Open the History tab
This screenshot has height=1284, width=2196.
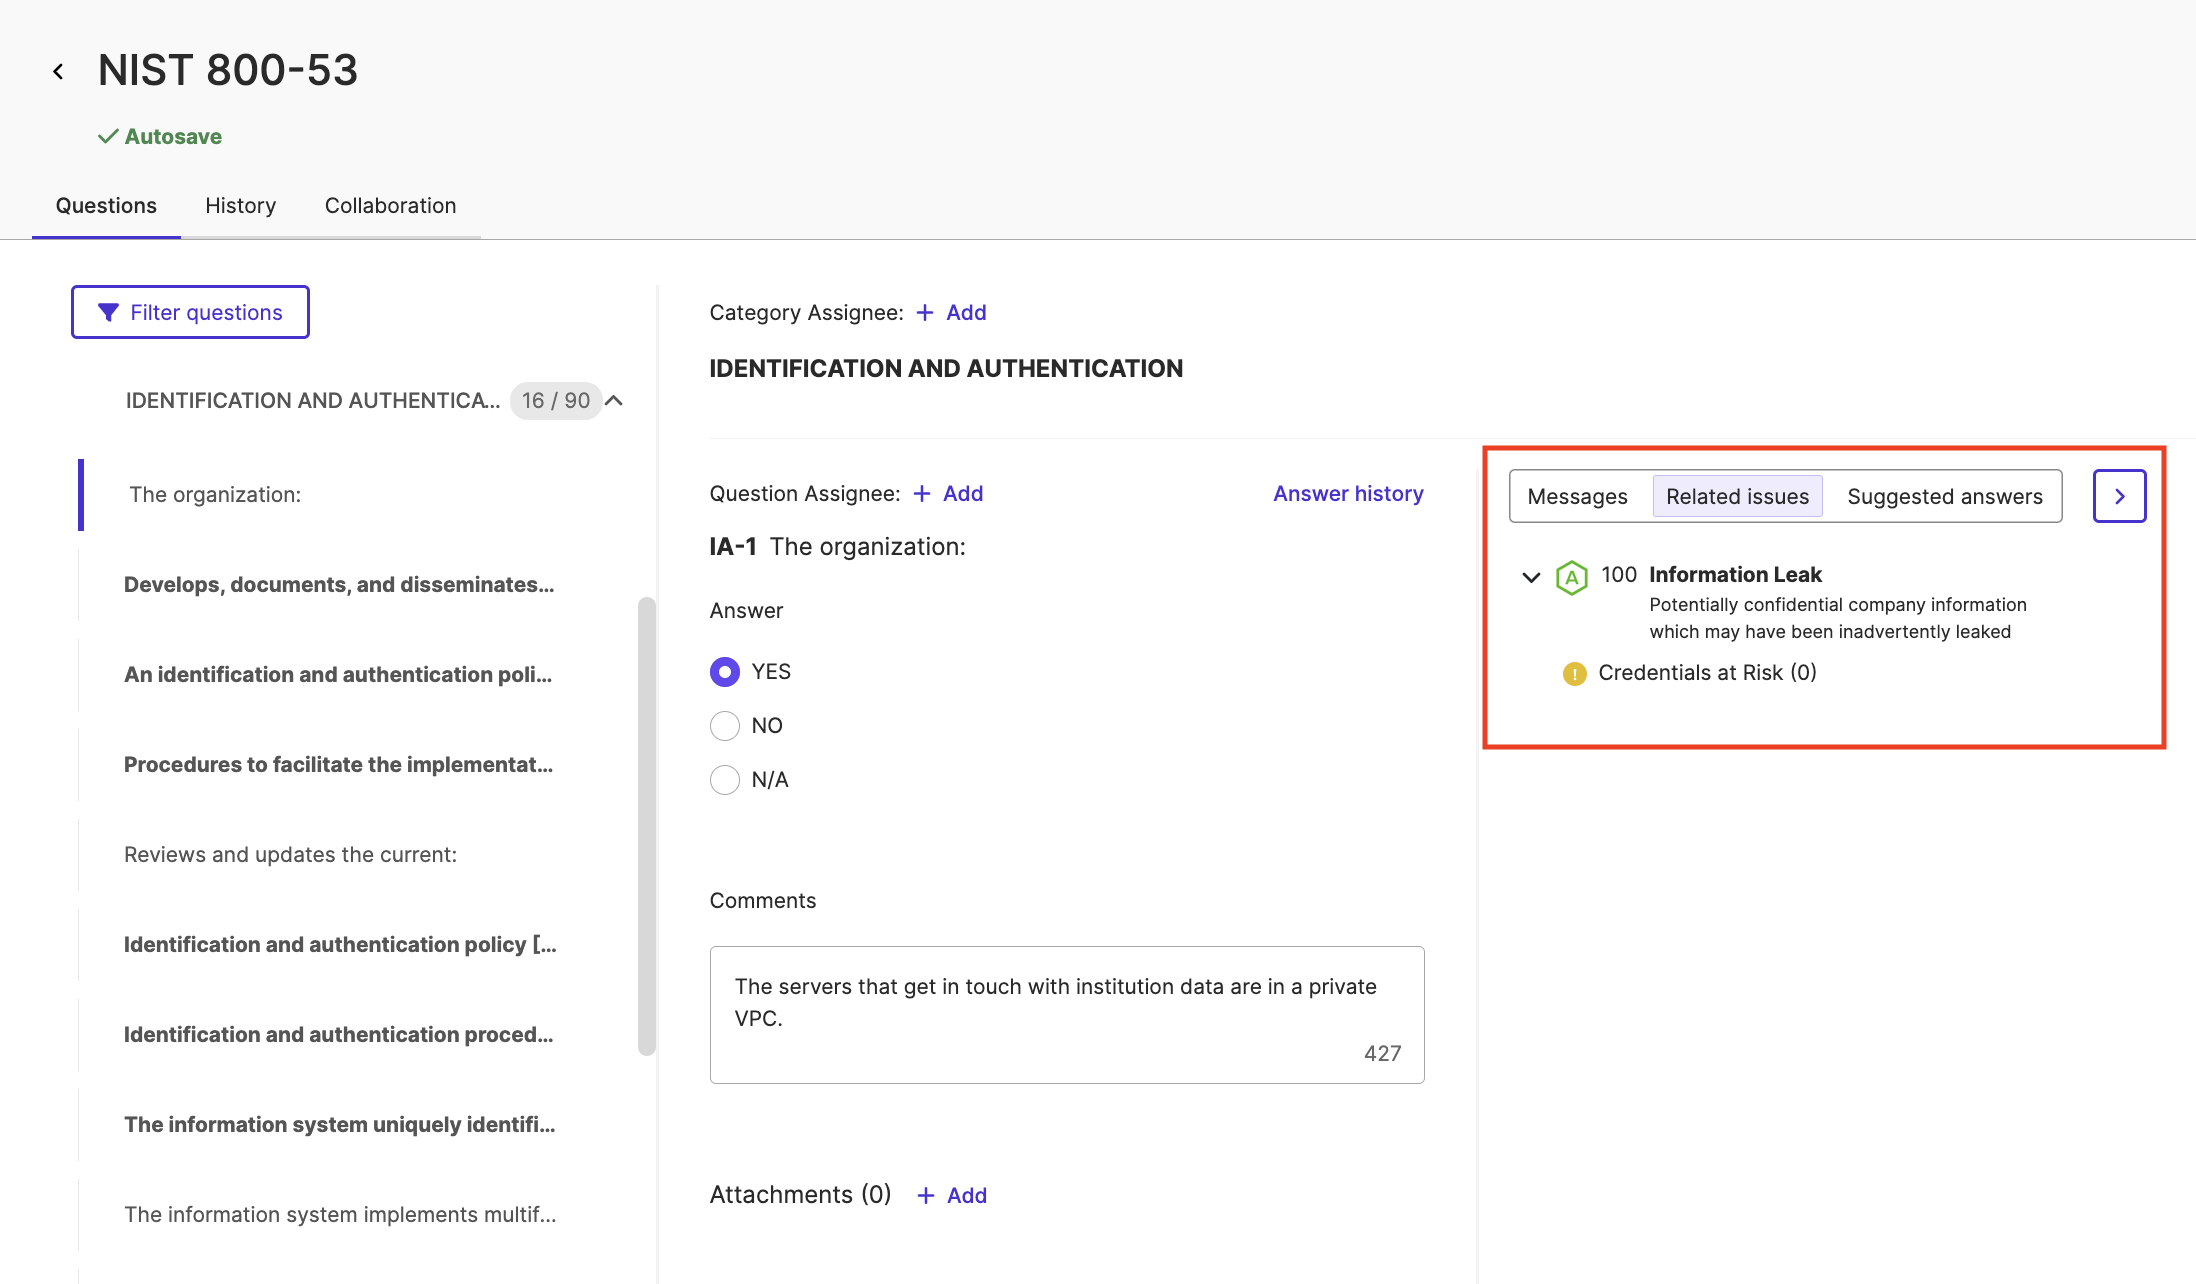[240, 205]
